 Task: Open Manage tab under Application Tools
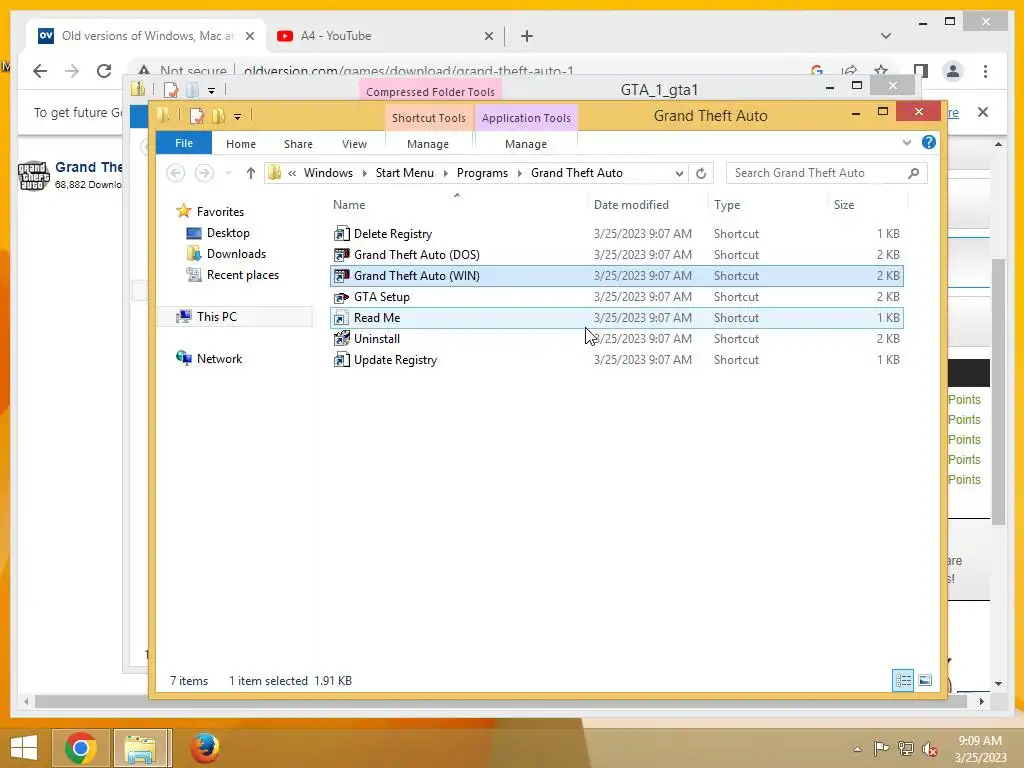coord(526,144)
